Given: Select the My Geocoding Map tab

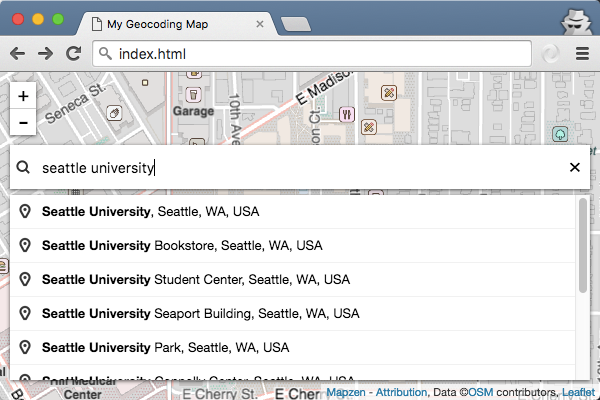Looking at the screenshot, I should point(176,24).
